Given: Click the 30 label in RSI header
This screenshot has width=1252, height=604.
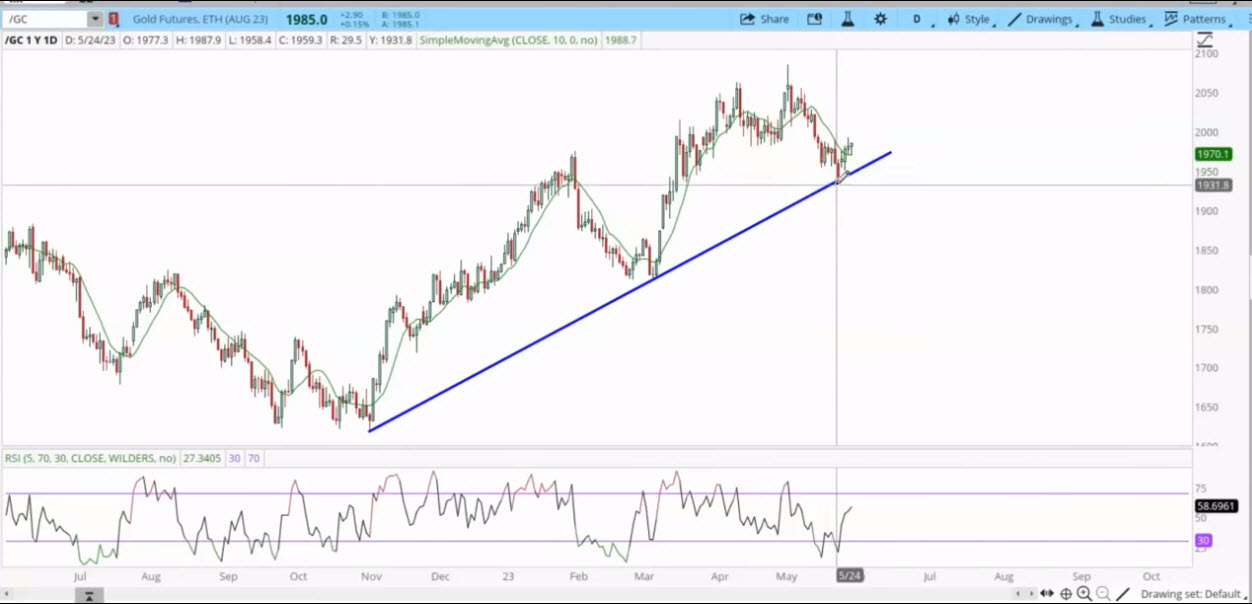Looking at the screenshot, I should point(234,458).
